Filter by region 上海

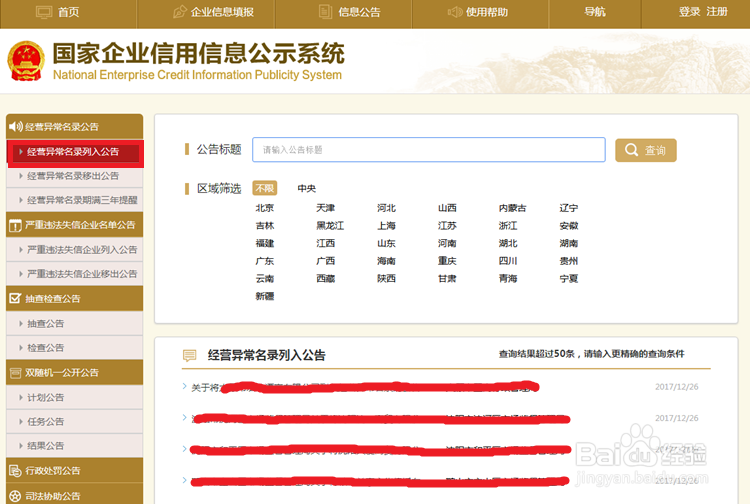pyautogui.click(x=386, y=226)
